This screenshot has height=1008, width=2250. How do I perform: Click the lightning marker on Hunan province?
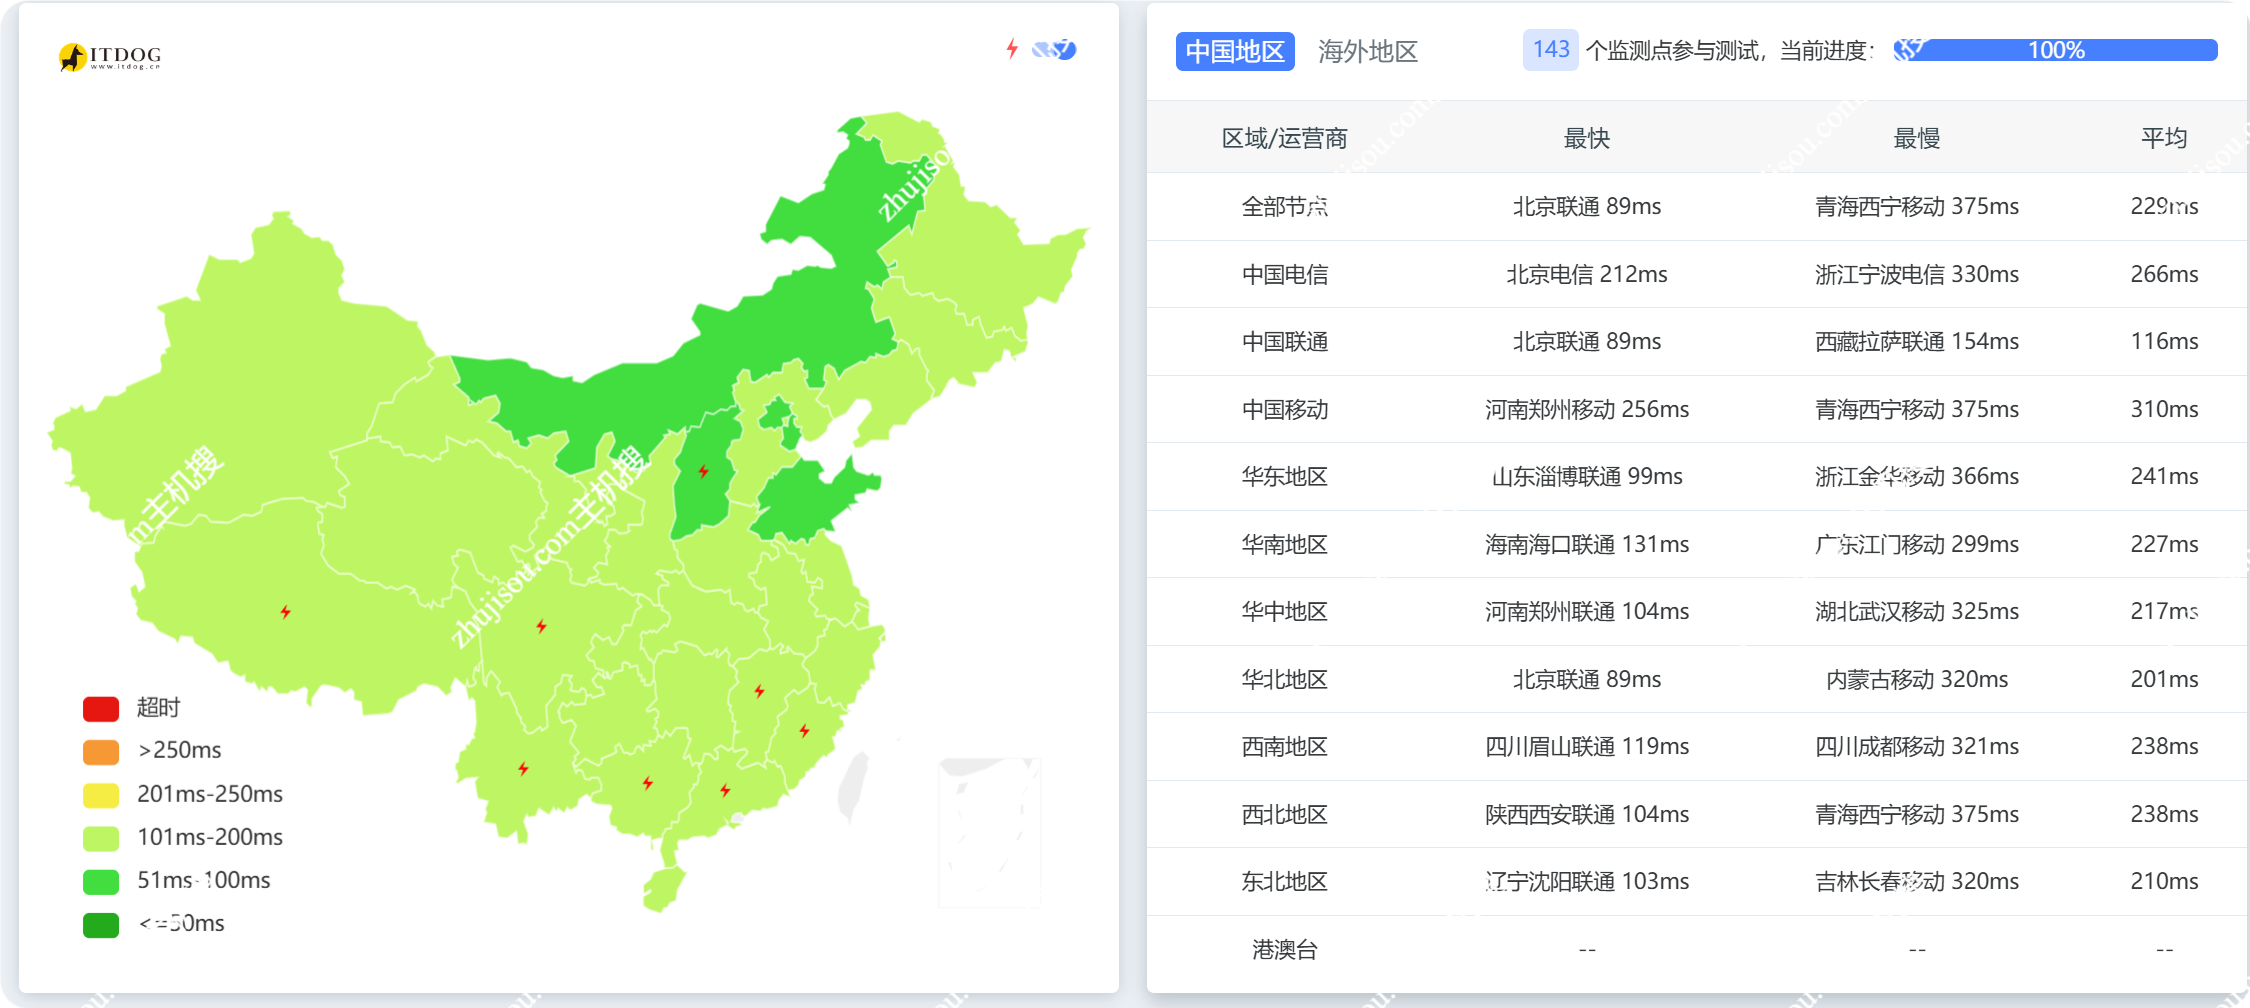click(x=759, y=690)
